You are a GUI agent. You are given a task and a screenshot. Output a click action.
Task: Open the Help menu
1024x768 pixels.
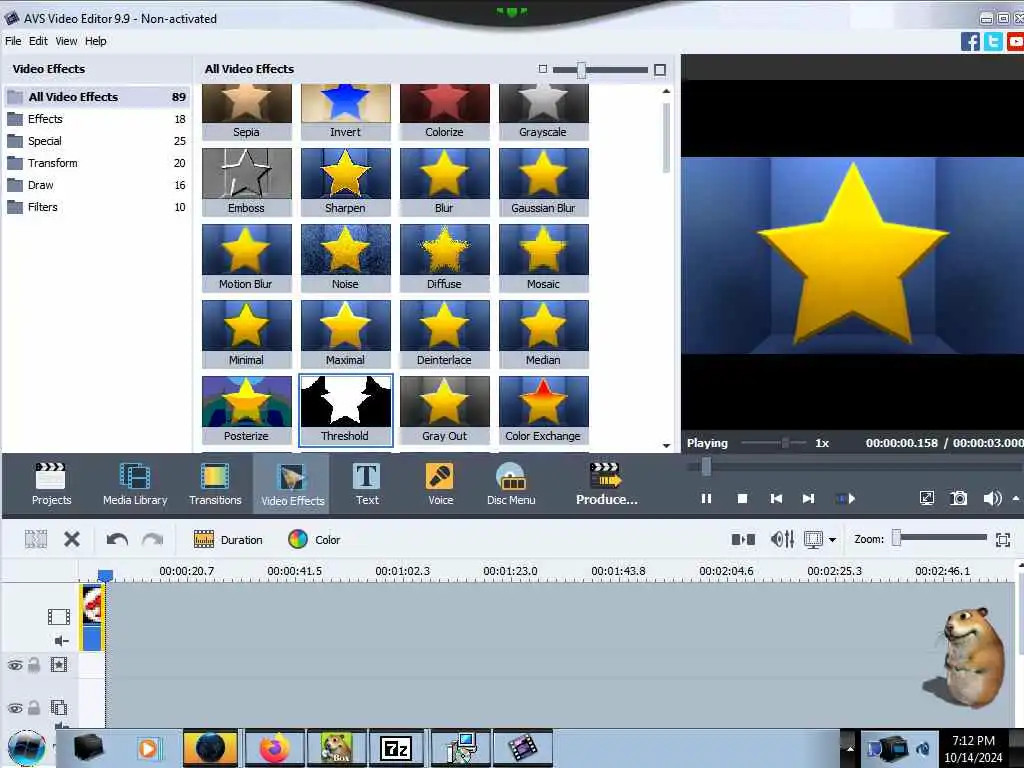pos(95,41)
